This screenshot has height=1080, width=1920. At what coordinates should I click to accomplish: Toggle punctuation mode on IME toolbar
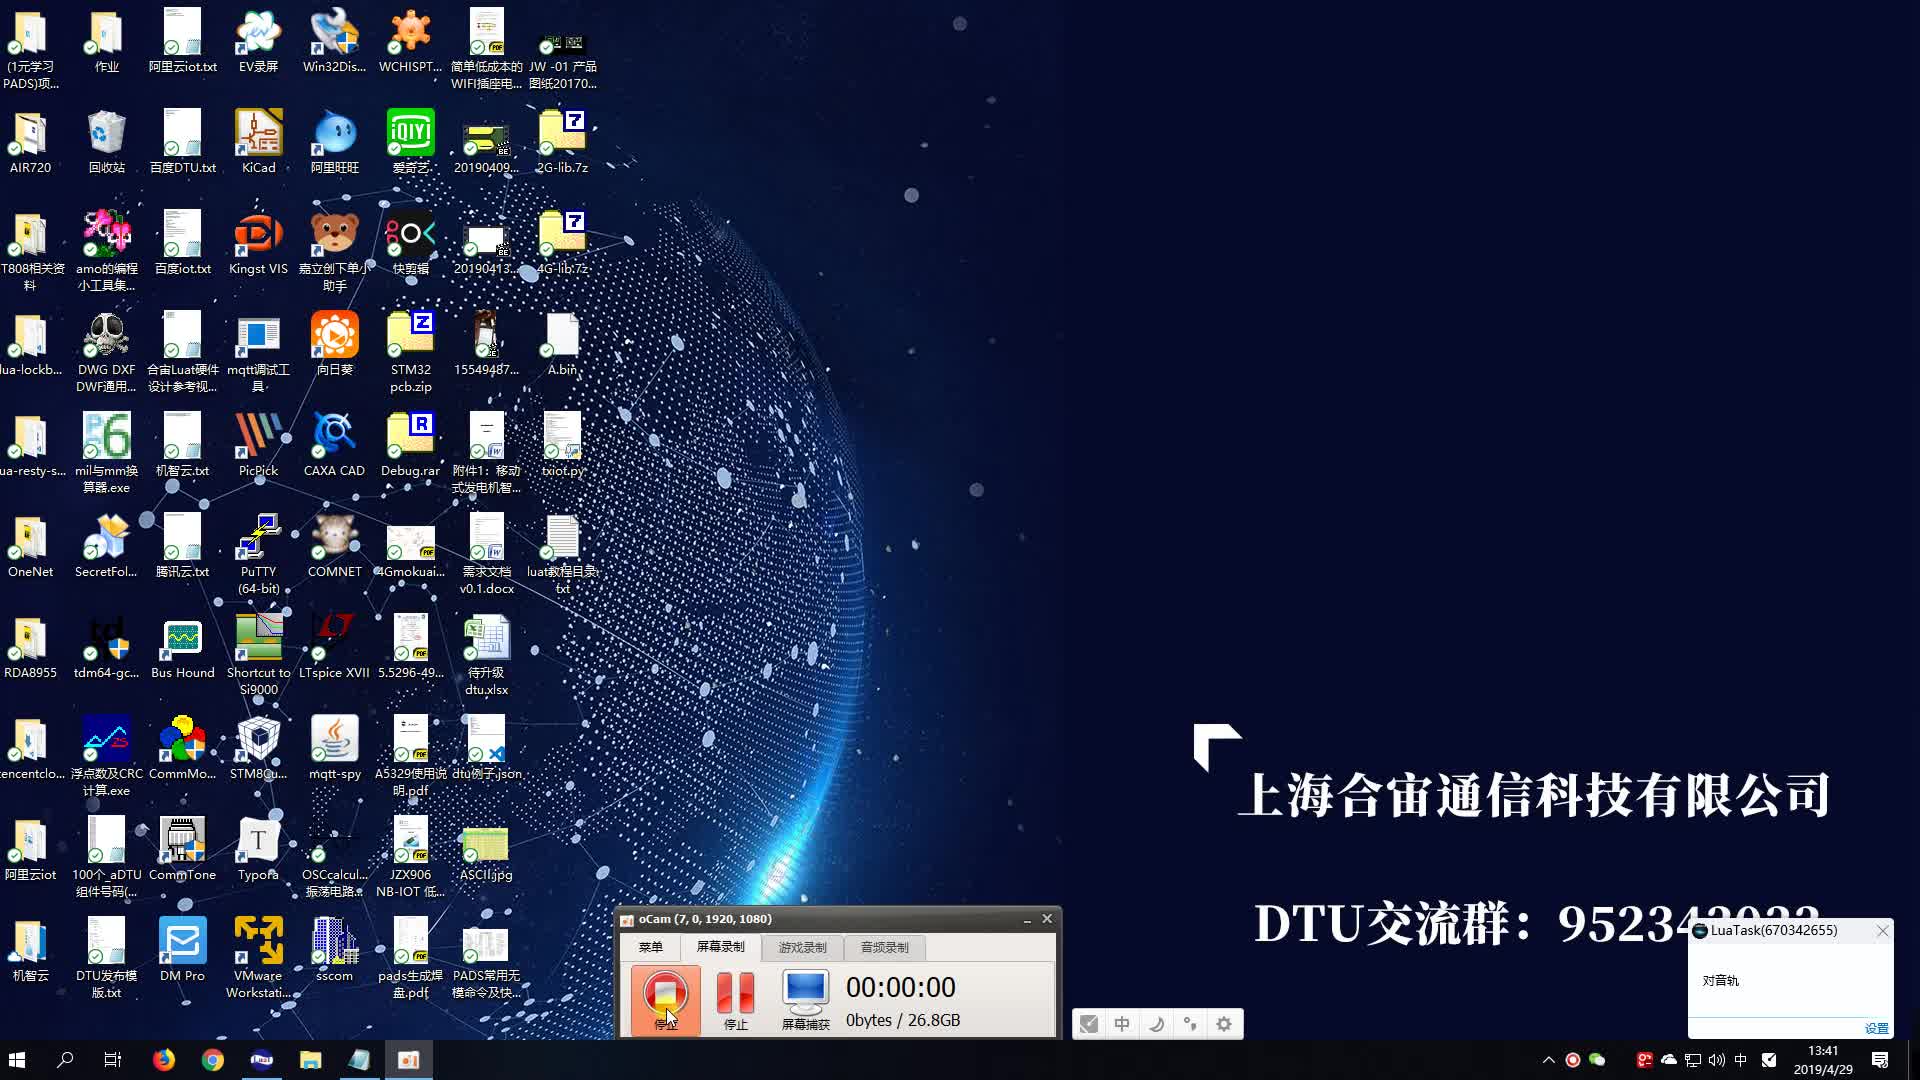click(x=1190, y=1023)
